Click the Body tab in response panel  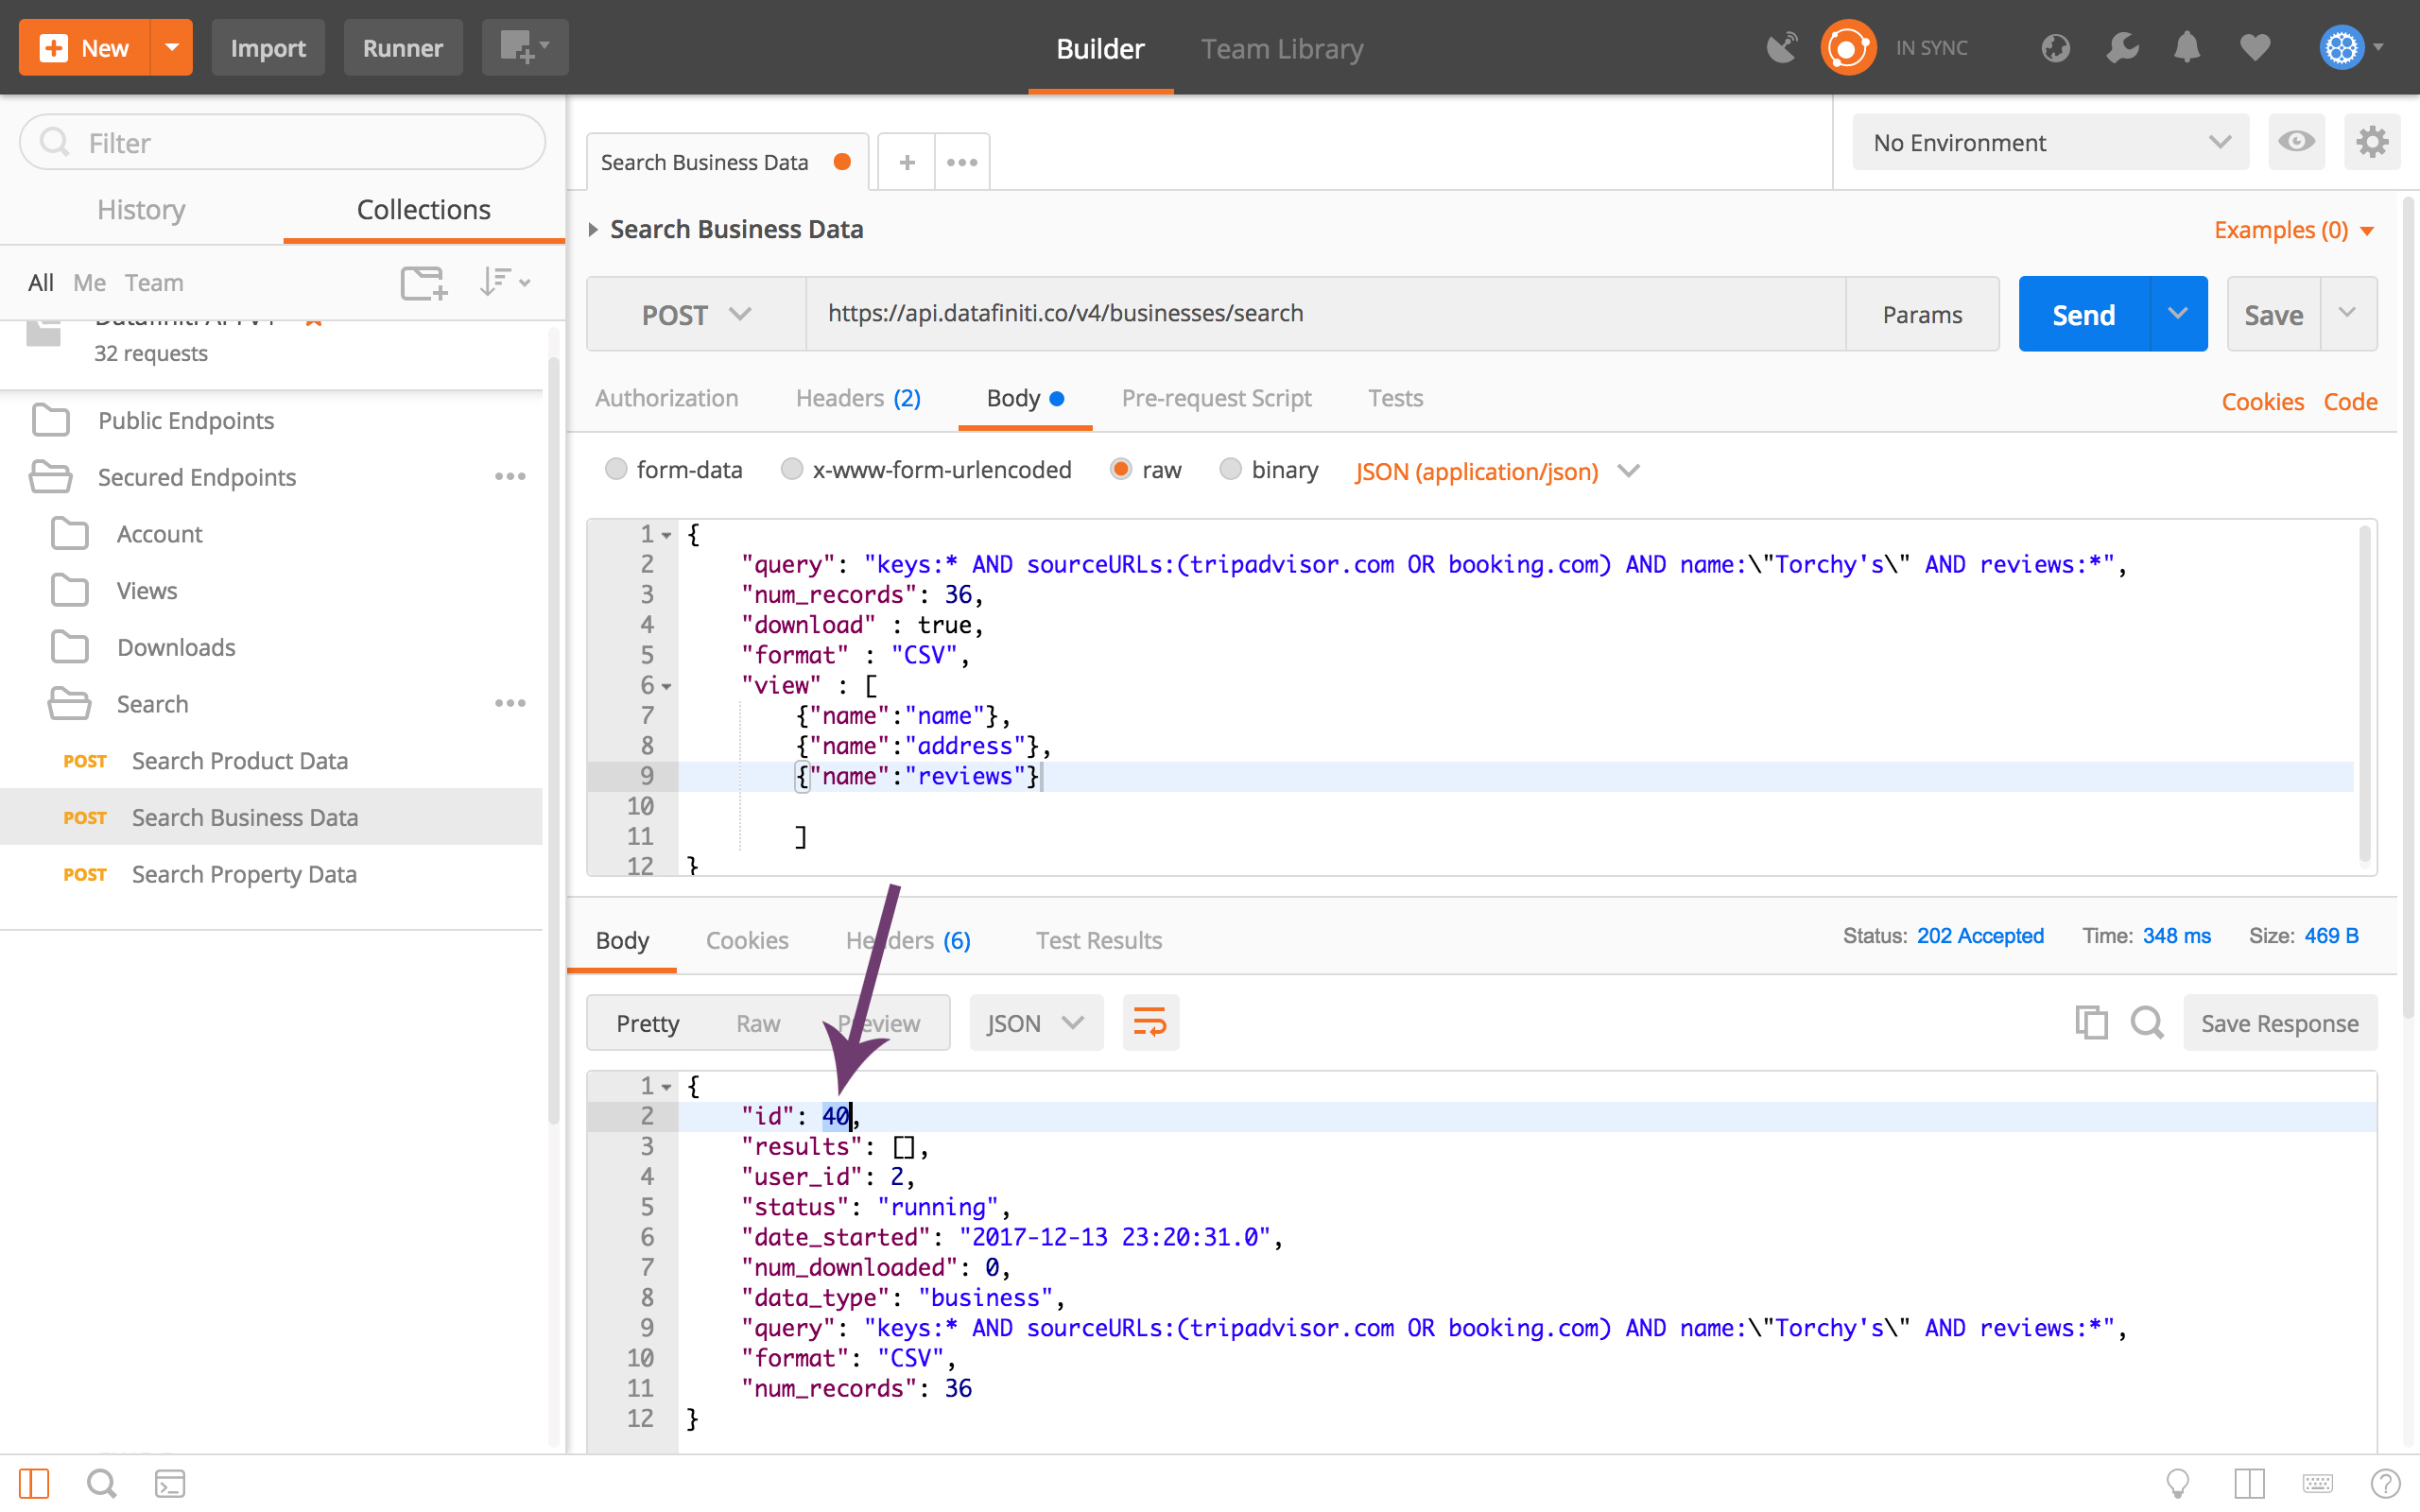(624, 937)
